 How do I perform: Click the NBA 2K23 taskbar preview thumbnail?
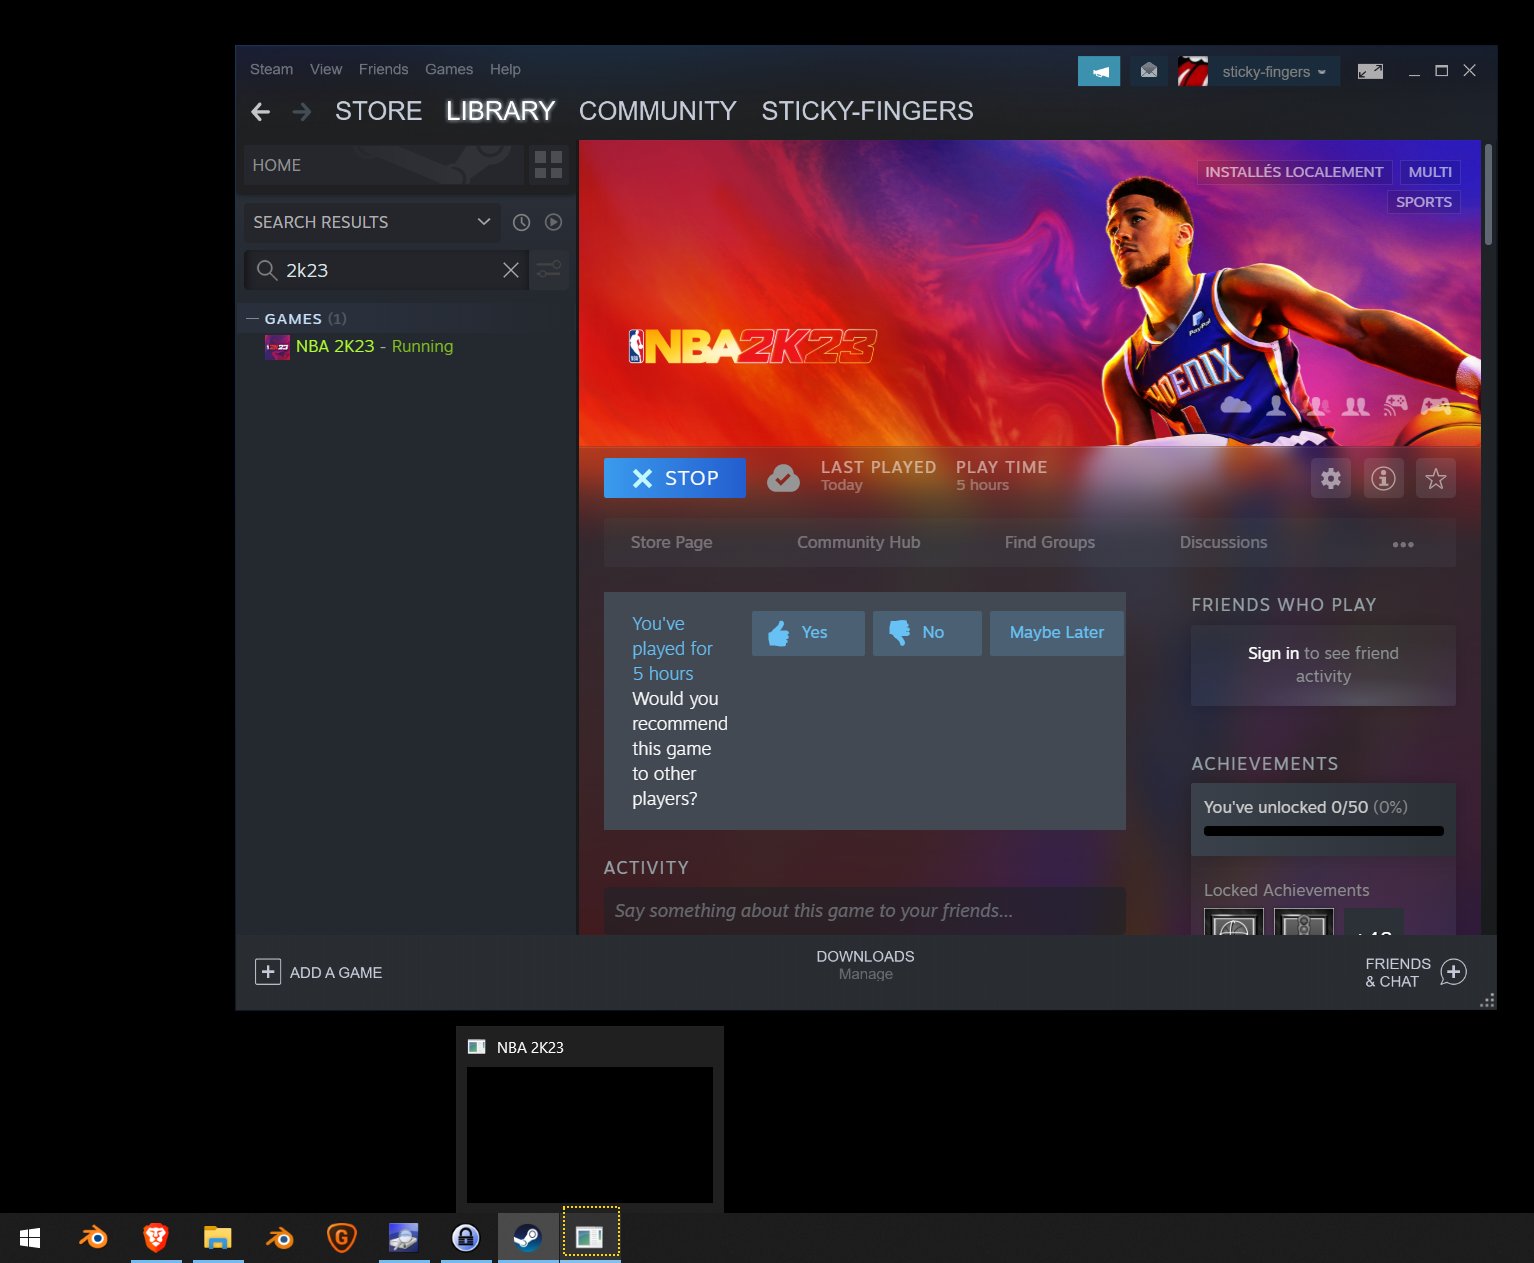[590, 1134]
